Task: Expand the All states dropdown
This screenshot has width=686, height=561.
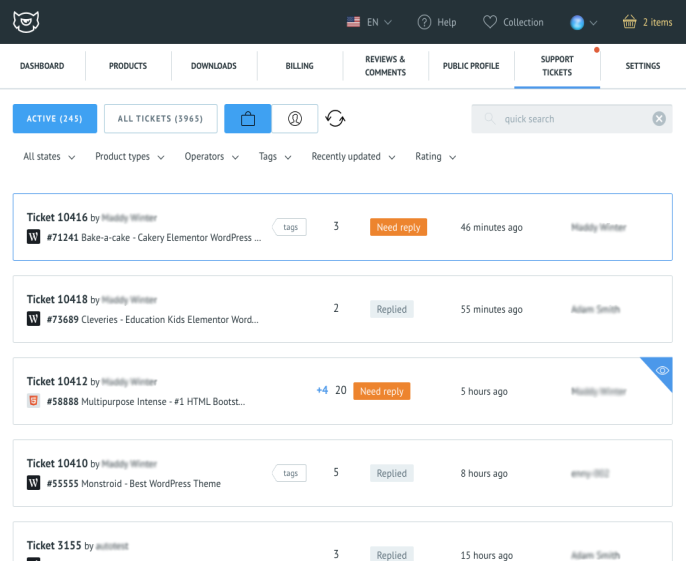Action: click(48, 157)
